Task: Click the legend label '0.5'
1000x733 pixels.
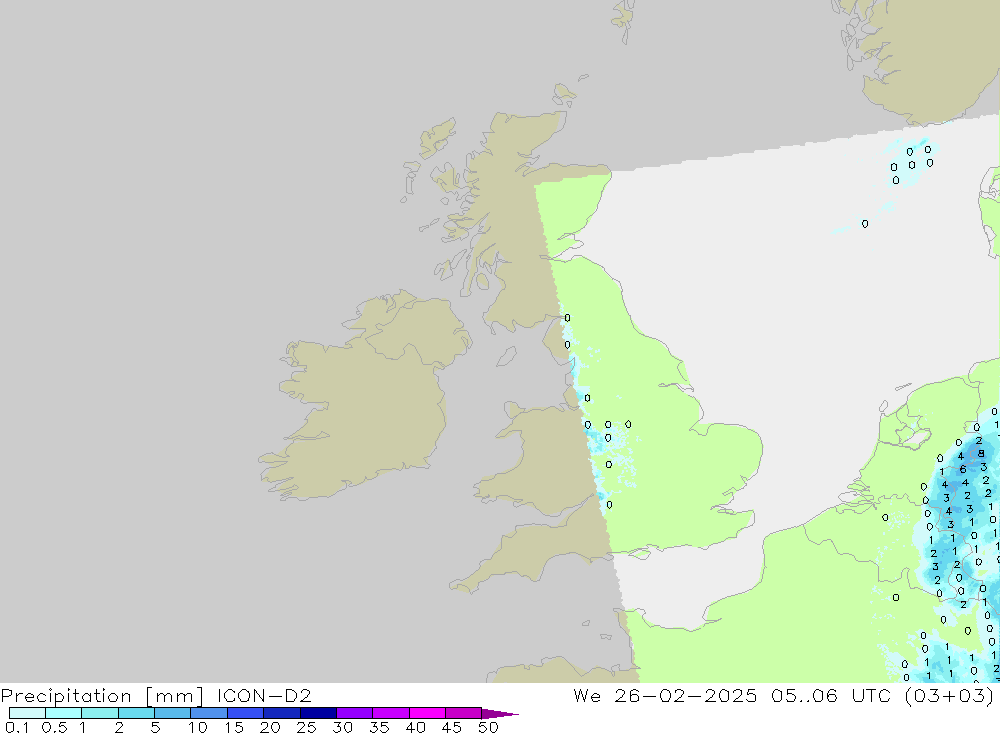Action: (54, 727)
